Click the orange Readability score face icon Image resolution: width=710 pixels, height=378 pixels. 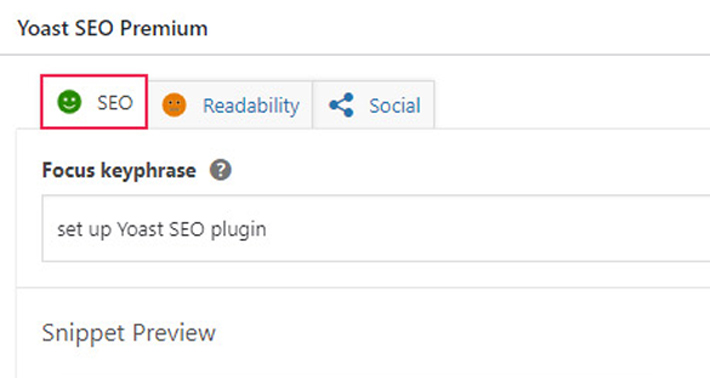click(174, 105)
